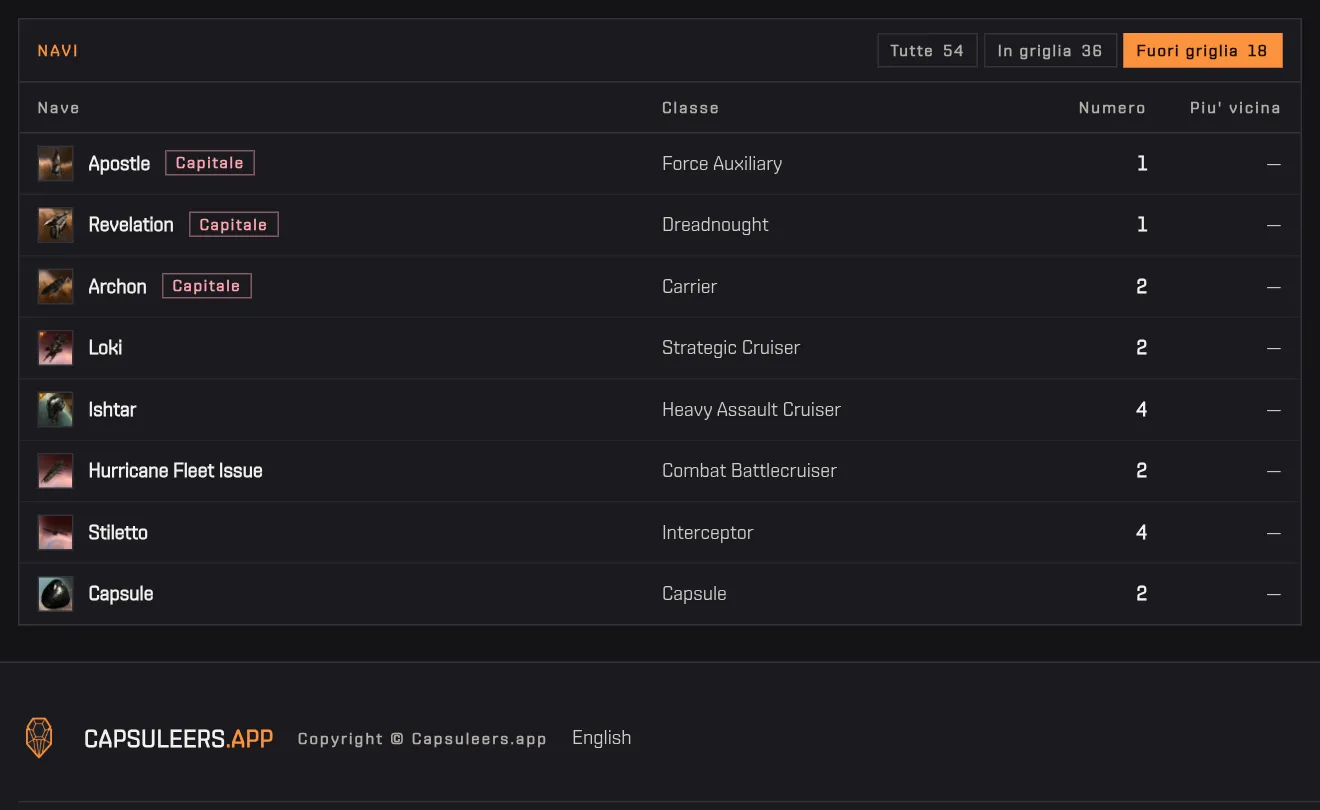Select the Revelation ship name
The height and width of the screenshot is (810, 1320).
tap(131, 225)
